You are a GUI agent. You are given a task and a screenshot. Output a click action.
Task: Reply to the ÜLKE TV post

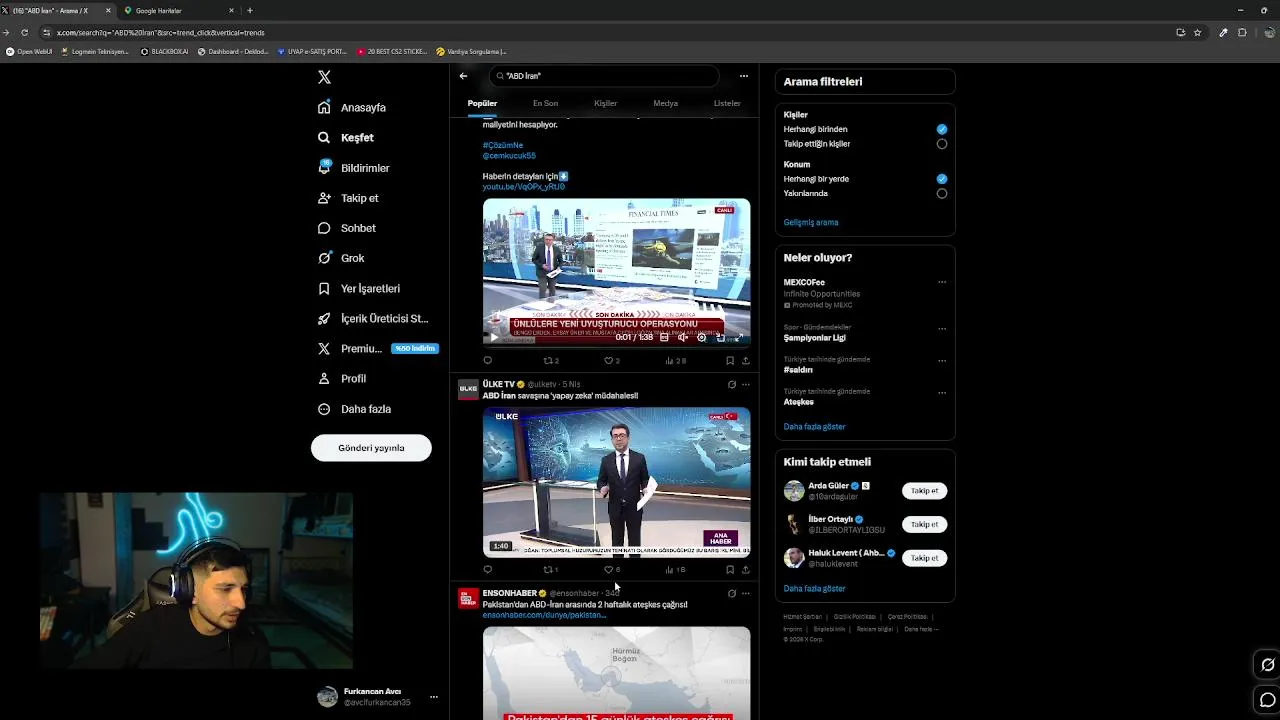pyautogui.click(x=487, y=570)
